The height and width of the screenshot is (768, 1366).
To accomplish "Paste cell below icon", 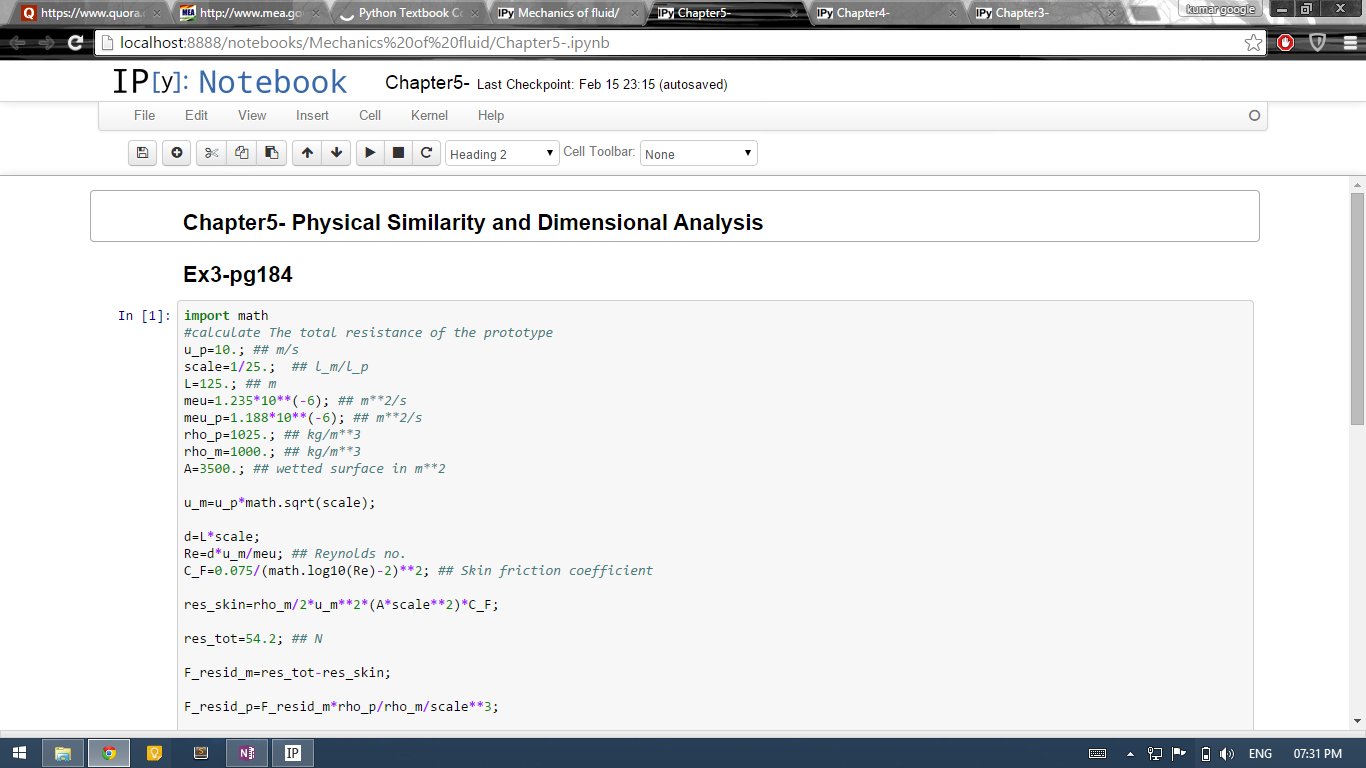I will 271,153.
